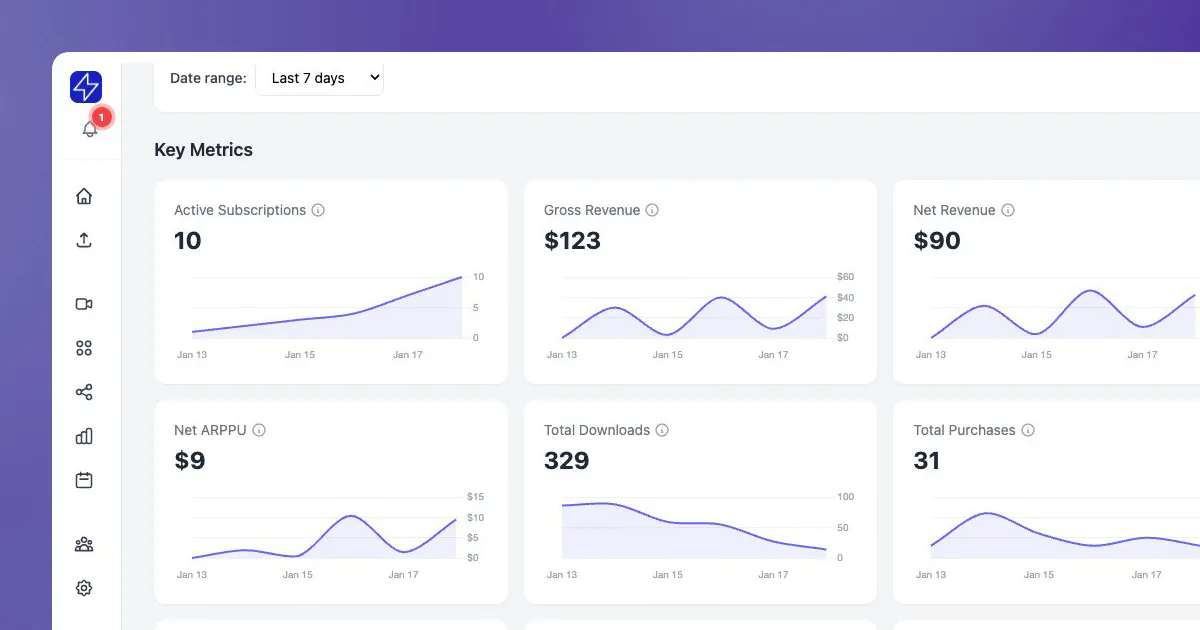Click the Total Purchases card title
This screenshot has height=630, width=1200.
point(964,430)
